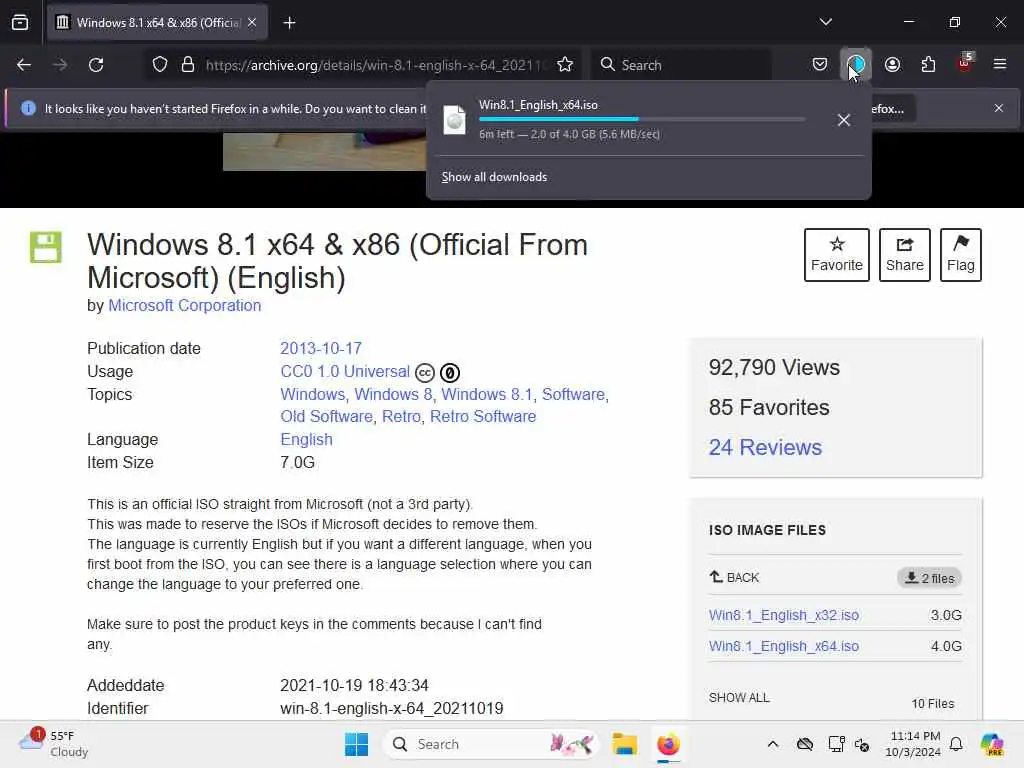This screenshot has width=1024, height=768.
Task: Click SHOW ALL download options
Action: 739,697
